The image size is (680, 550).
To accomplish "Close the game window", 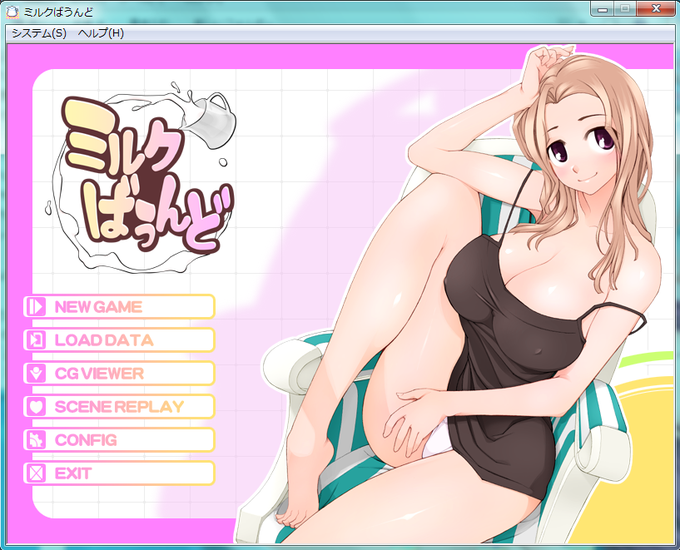I will coord(656,10).
